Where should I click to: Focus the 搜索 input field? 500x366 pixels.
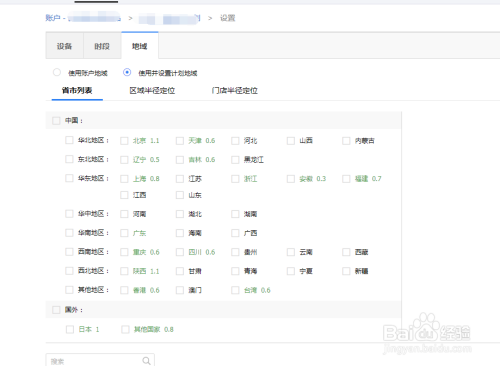pyautogui.click(x=100, y=360)
